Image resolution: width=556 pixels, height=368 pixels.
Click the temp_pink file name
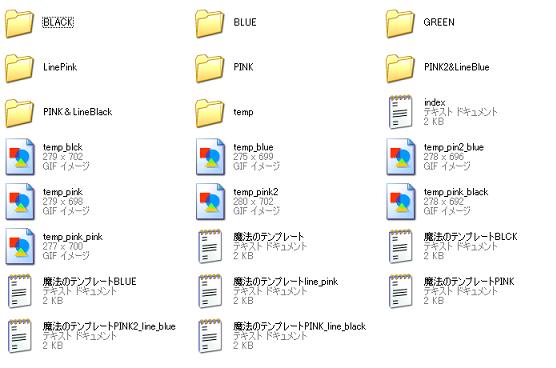(62, 192)
